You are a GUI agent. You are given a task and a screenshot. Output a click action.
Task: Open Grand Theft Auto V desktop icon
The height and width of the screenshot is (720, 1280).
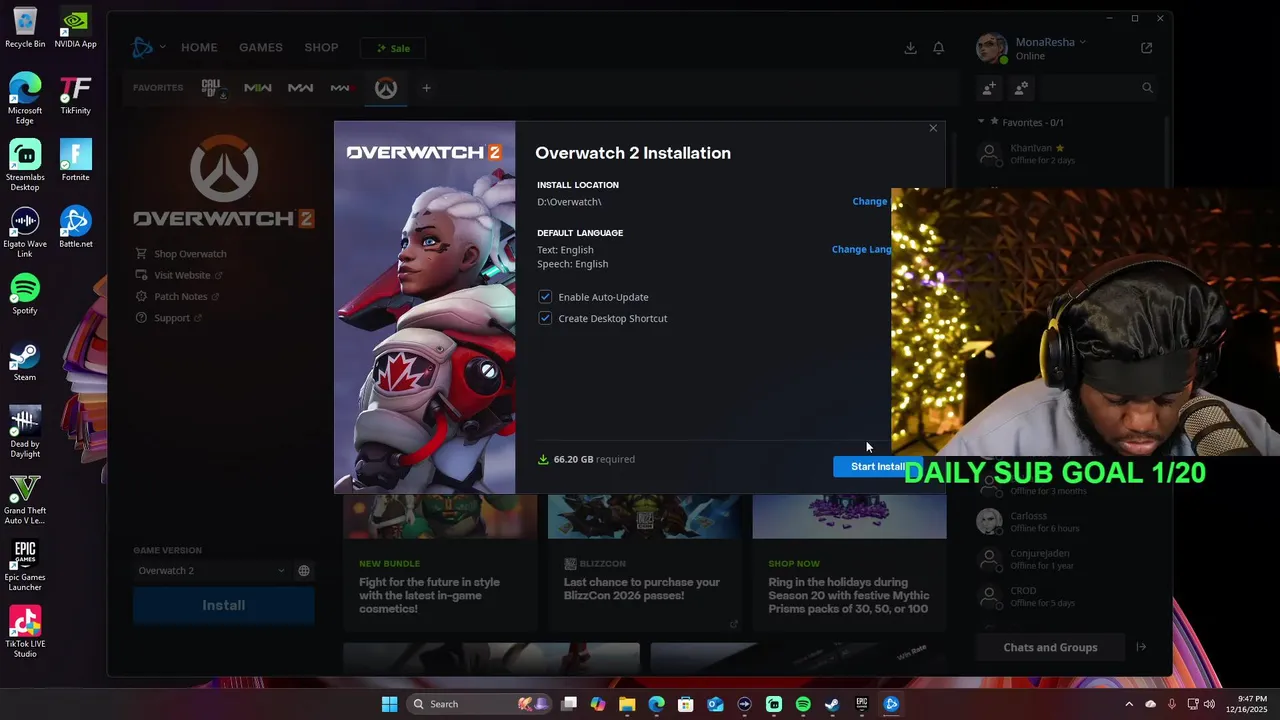click(x=25, y=500)
